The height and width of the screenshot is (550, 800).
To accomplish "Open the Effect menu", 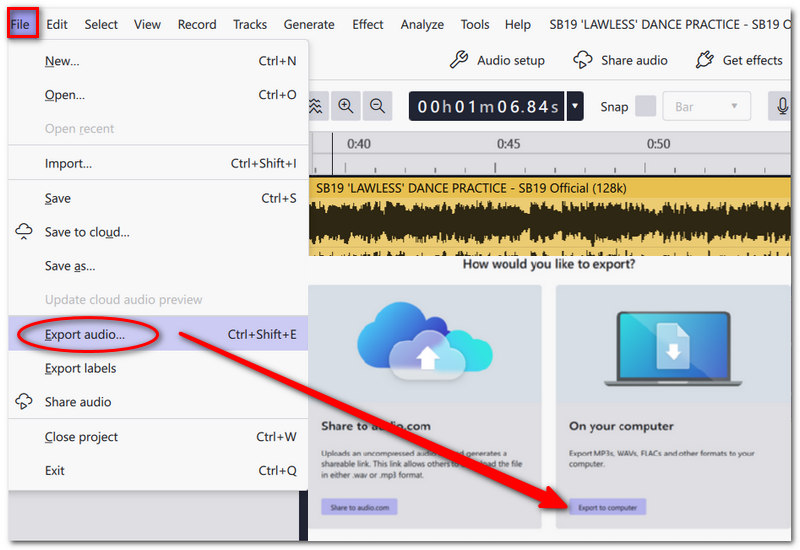I will tap(368, 24).
